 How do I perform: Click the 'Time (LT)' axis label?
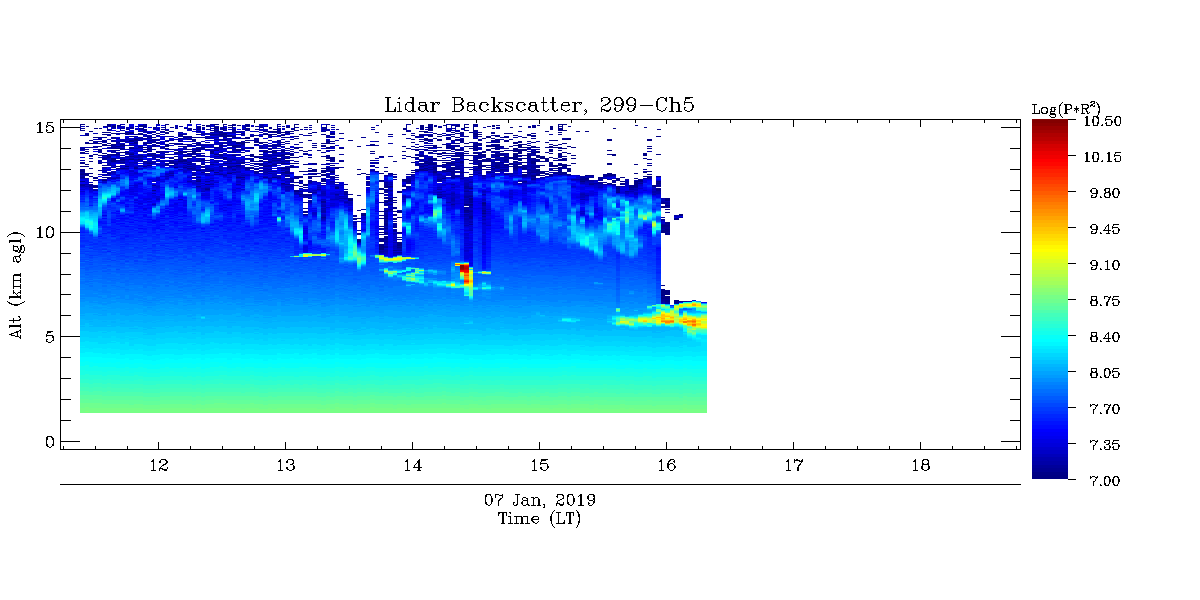point(539,519)
